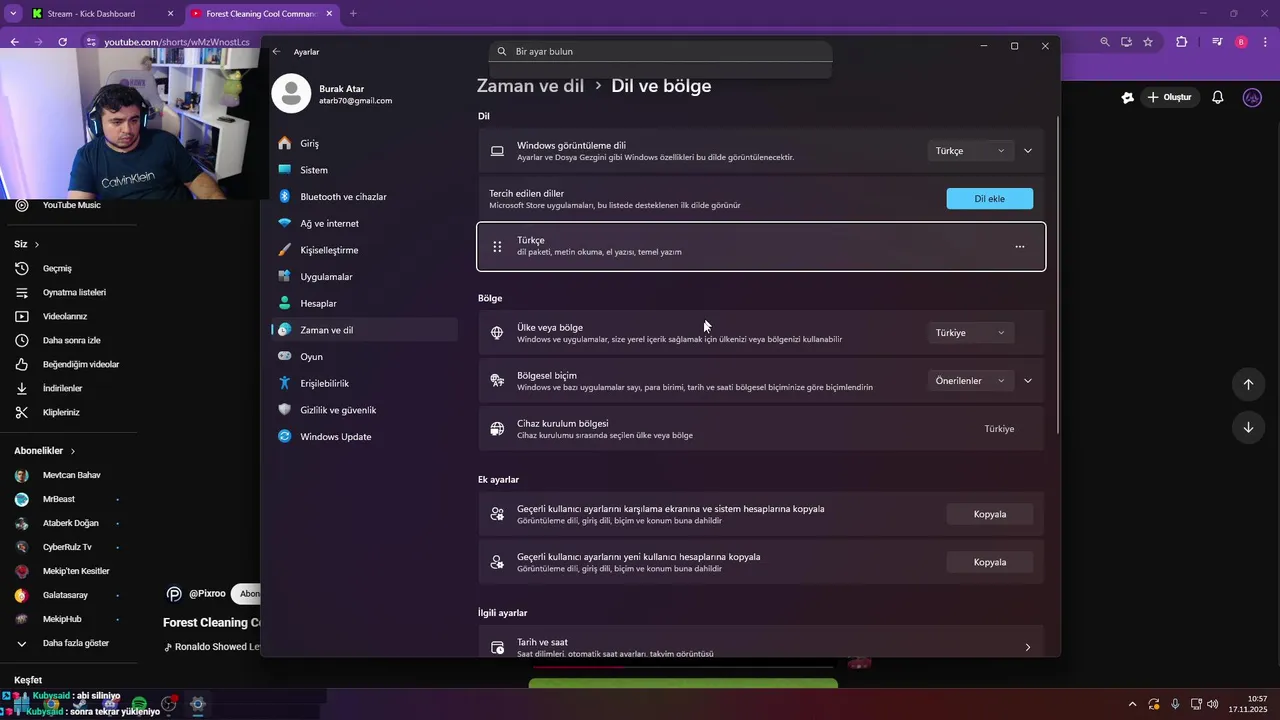Open the Chrome three-dot menu
The image size is (1280, 720).
pos(1265,42)
